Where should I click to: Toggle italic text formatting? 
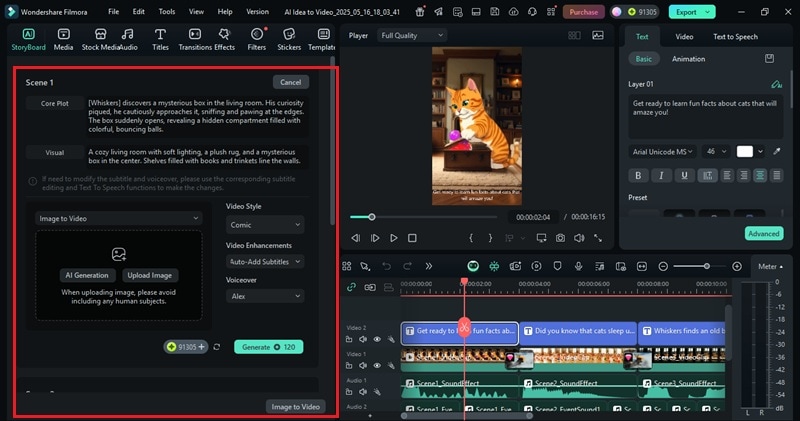click(661, 175)
